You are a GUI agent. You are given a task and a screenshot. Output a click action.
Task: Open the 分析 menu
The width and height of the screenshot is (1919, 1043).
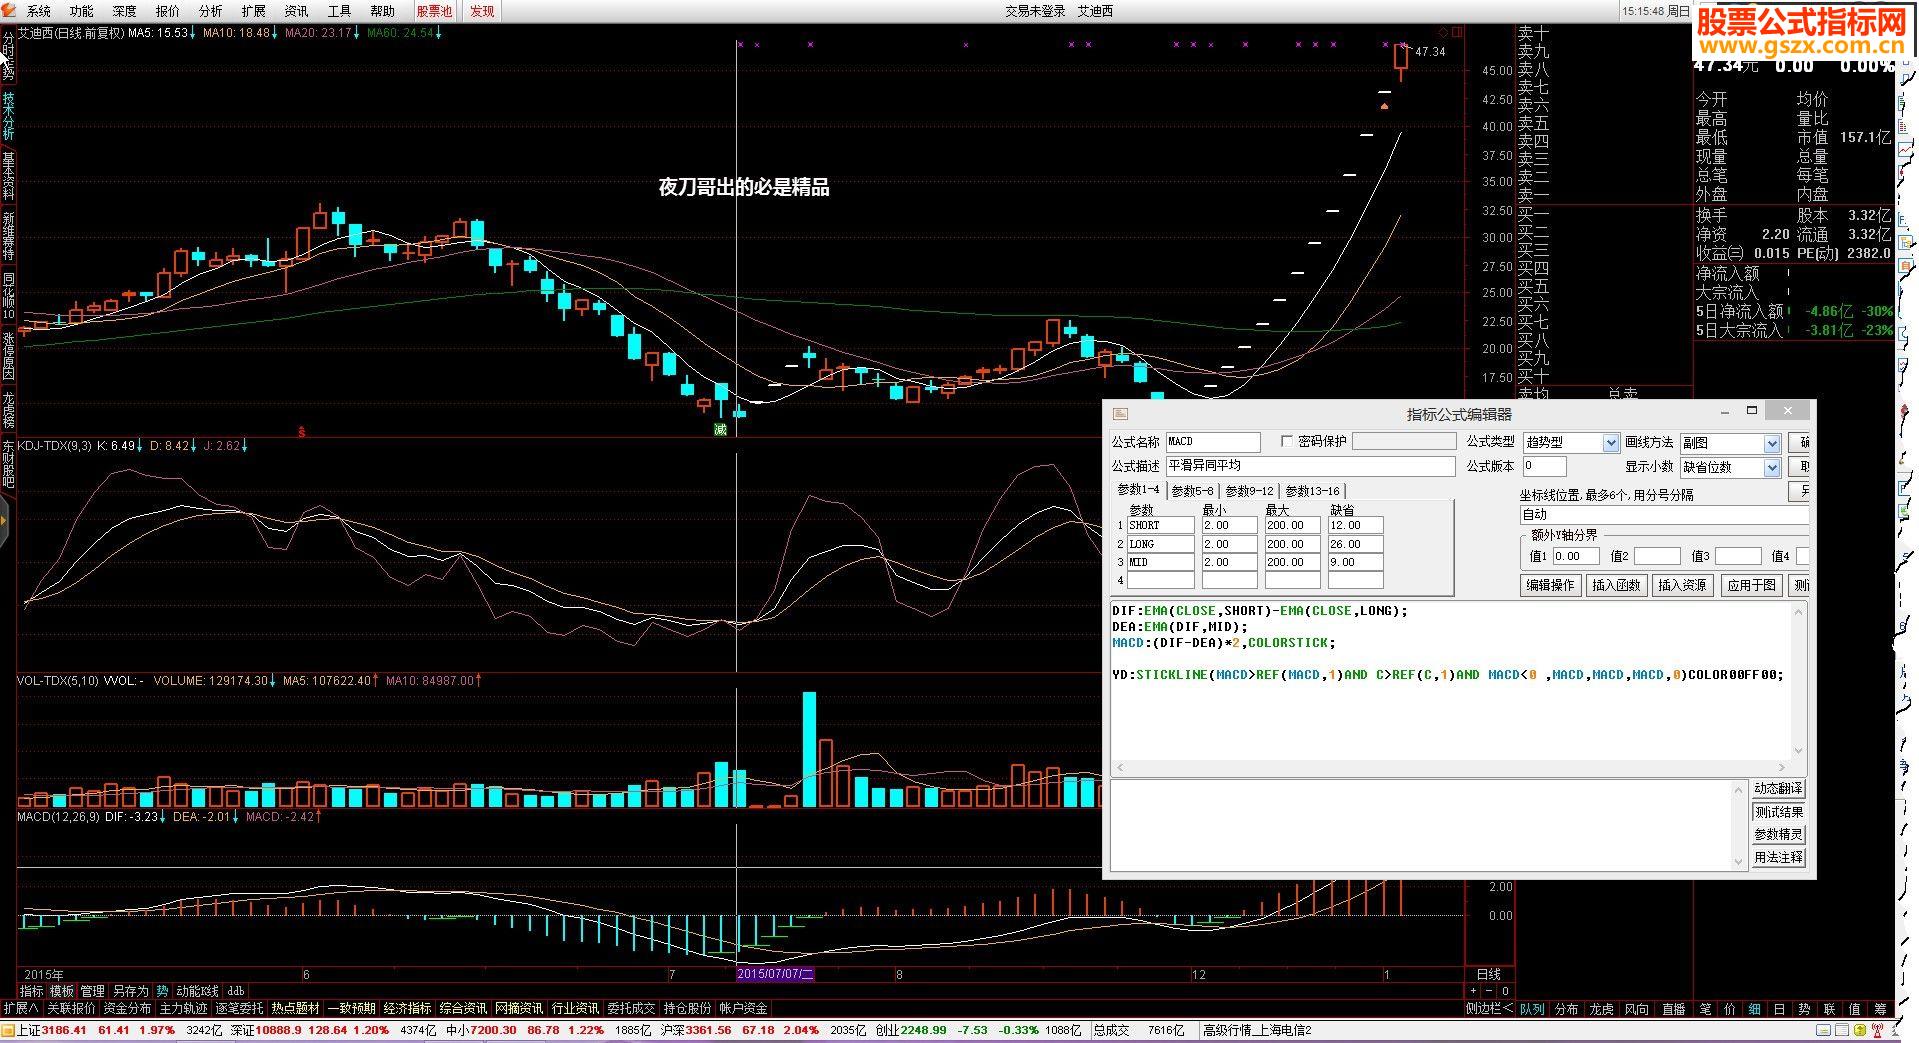(211, 11)
